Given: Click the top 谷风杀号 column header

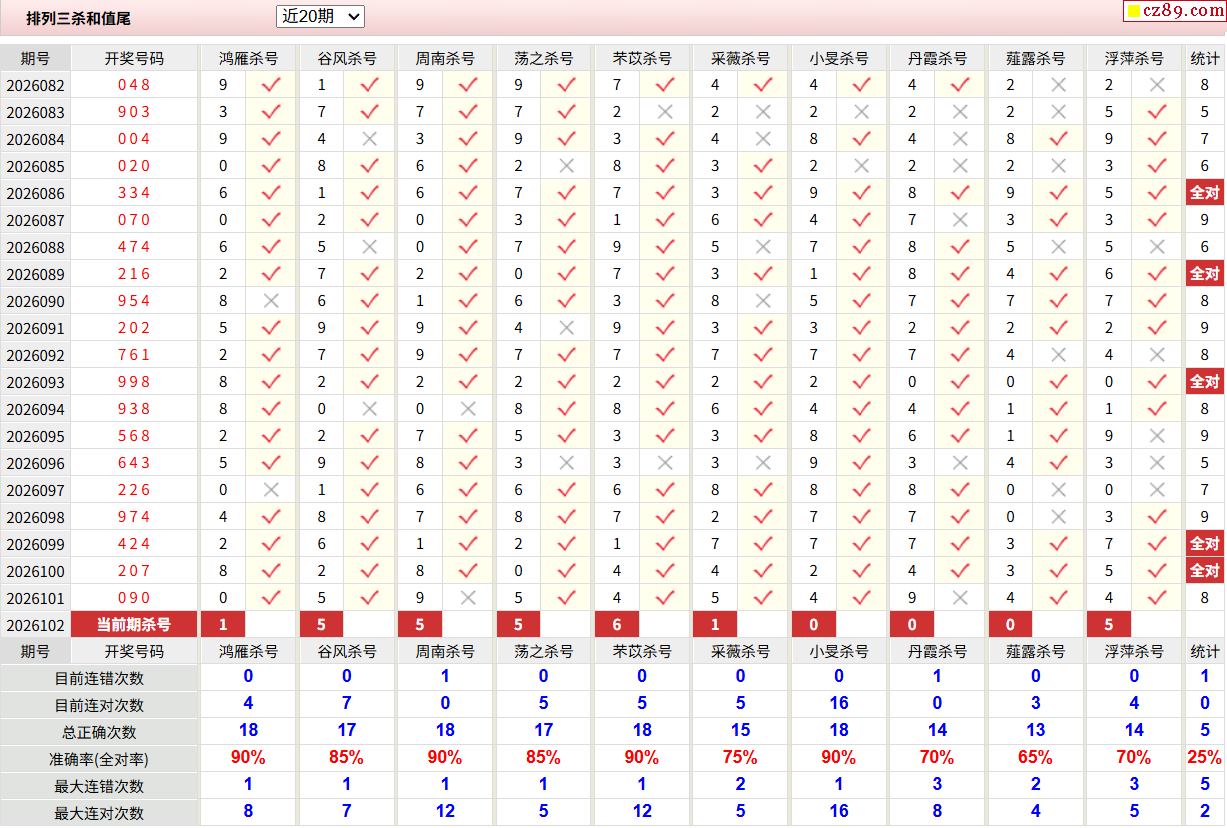Looking at the screenshot, I should click(347, 58).
